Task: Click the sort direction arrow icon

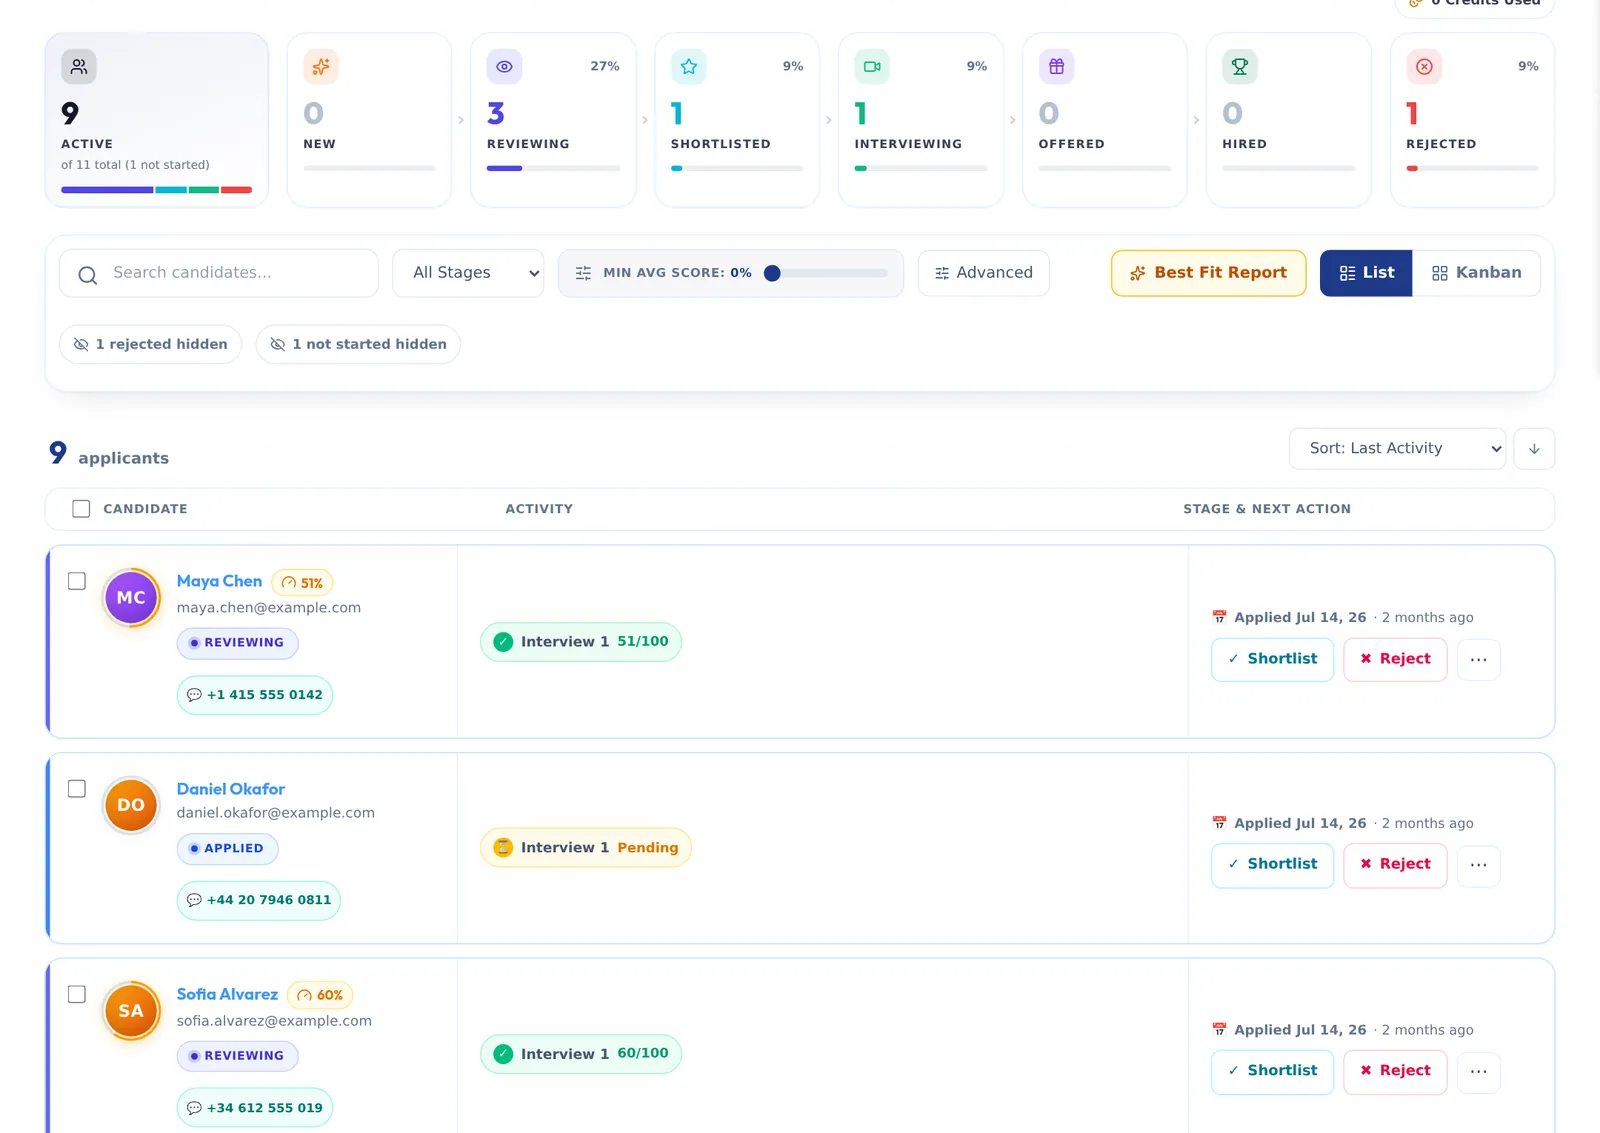Action: [x=1534, y=449]
